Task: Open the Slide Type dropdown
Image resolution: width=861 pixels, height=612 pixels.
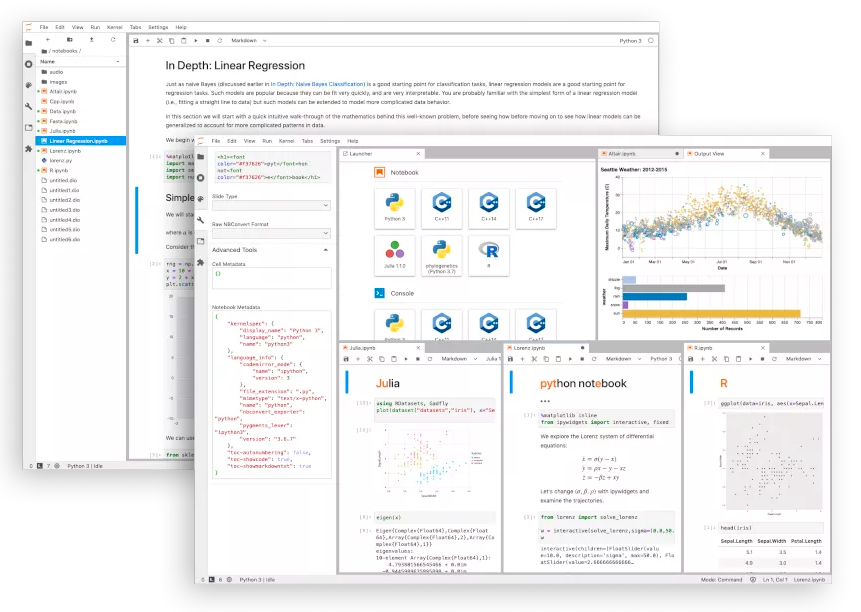Action: pyautogui.click(x=271, y=205)
